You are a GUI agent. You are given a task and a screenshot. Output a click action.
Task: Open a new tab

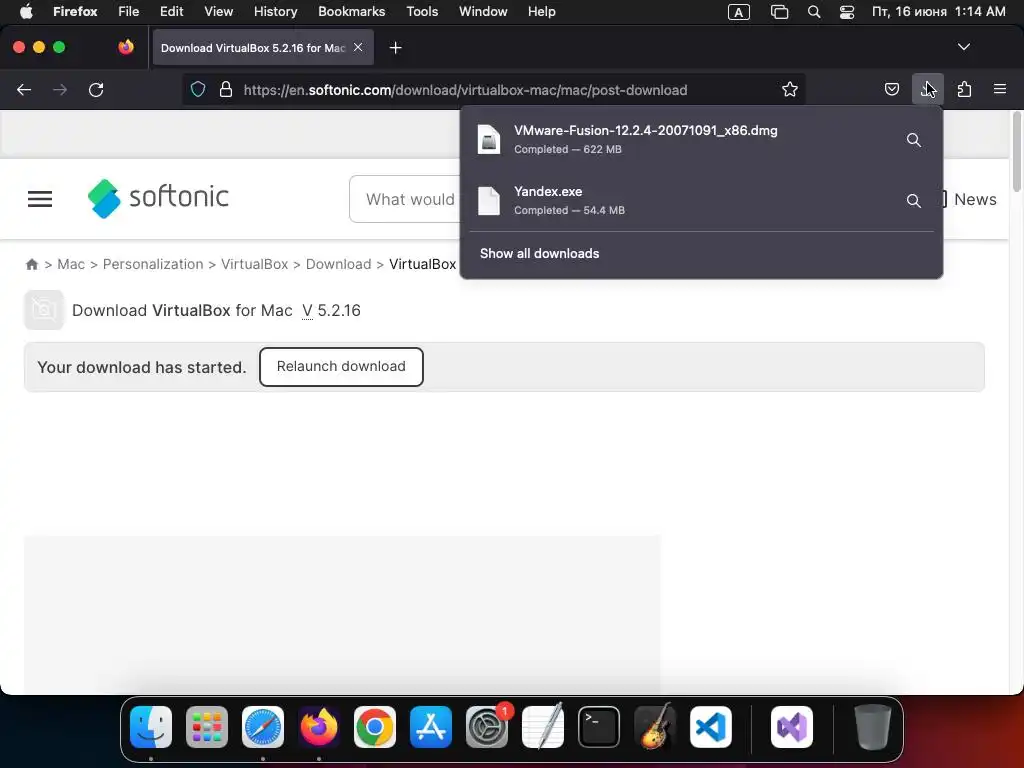(395, 48)
